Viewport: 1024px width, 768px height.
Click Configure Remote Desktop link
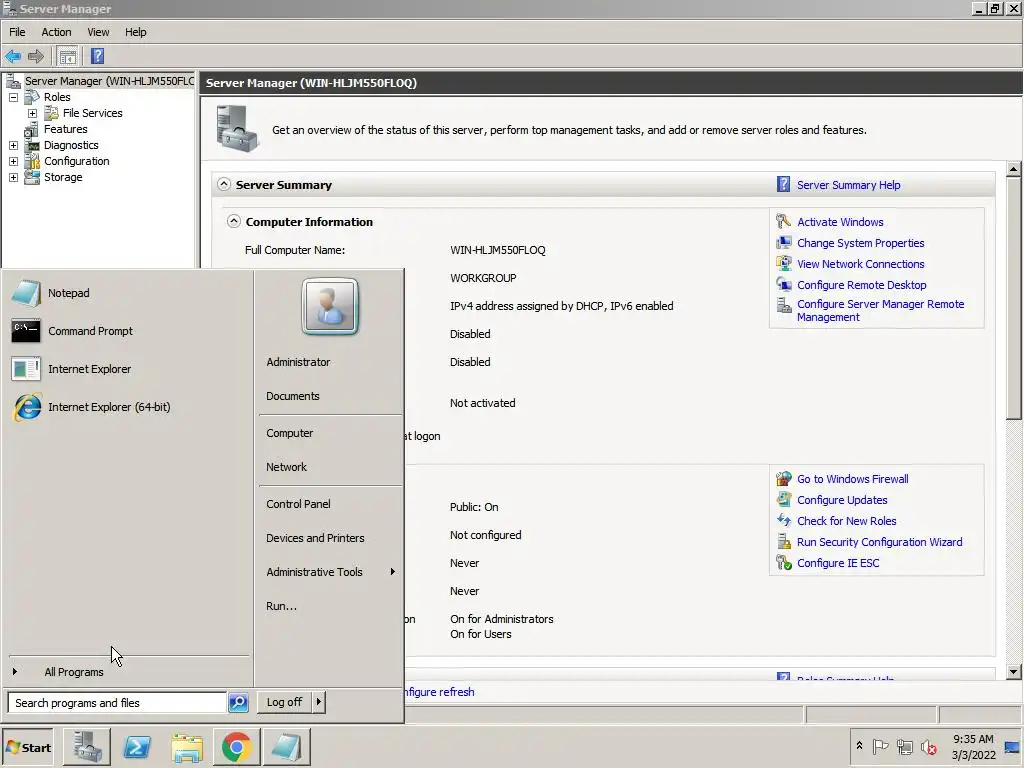click(x=861, y=285)
